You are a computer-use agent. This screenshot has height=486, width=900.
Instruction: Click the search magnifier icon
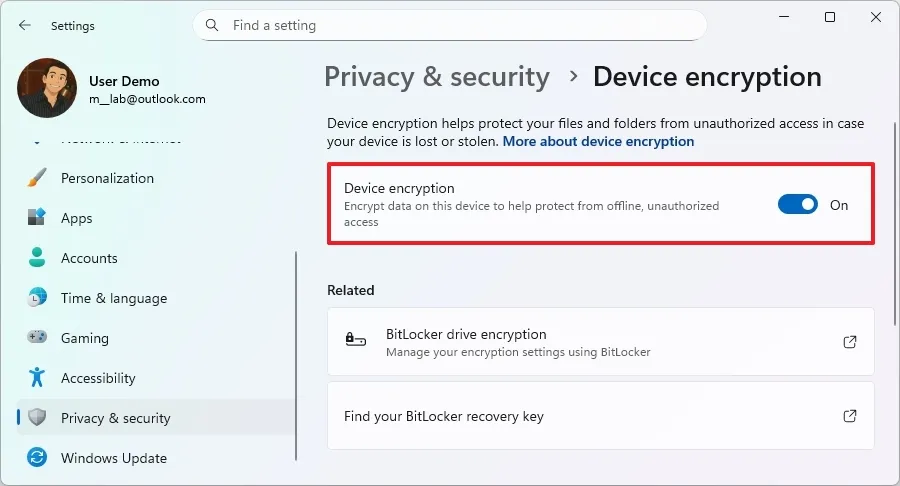[x=212, y=25]
